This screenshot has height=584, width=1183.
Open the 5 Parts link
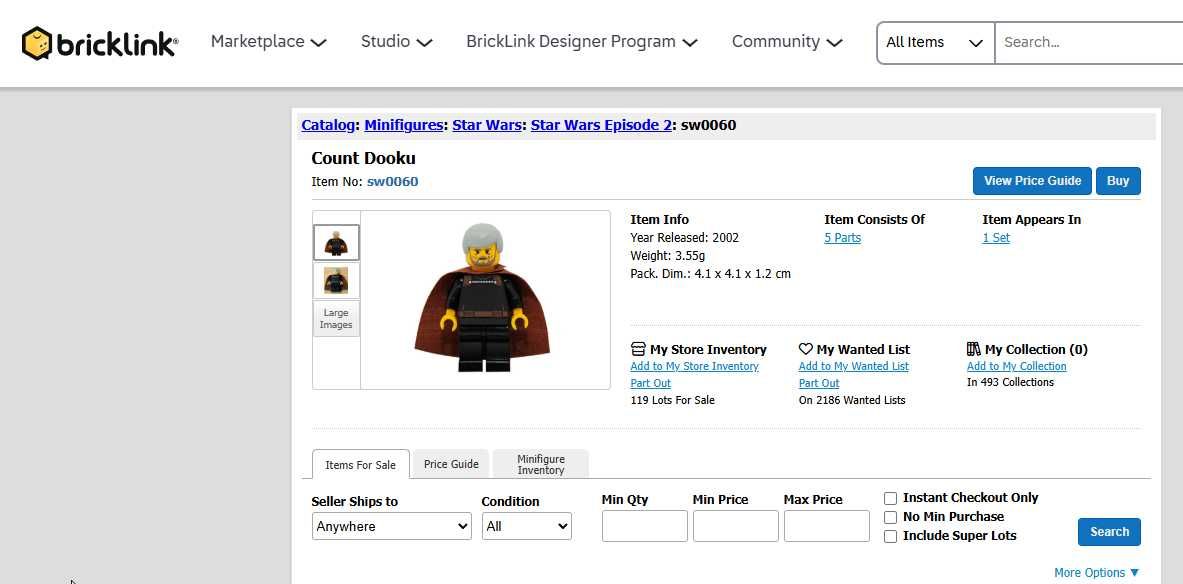point(842,238)
